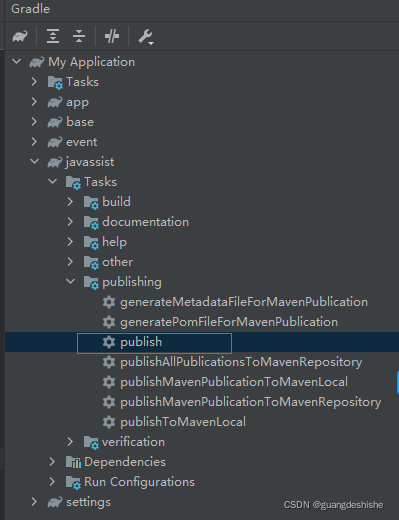Click the app module elephant icon
The image size is (399, 520).
tap(55, 102)
